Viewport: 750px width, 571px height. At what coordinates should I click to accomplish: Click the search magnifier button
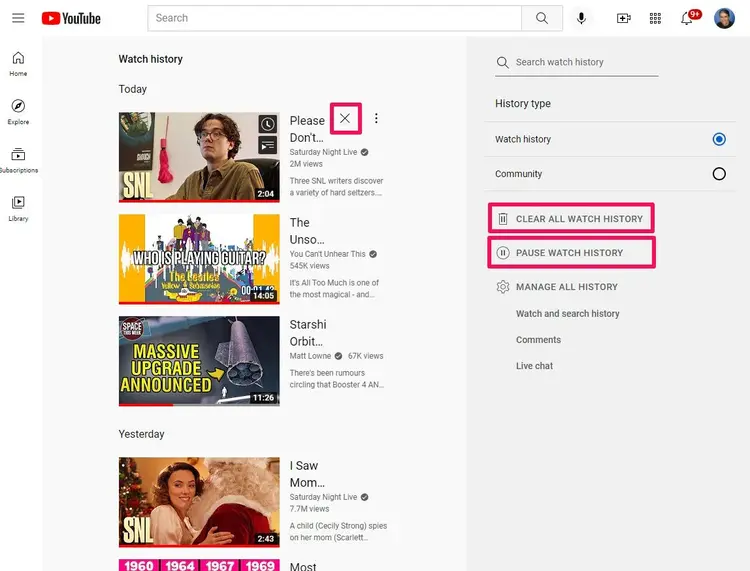542,18
